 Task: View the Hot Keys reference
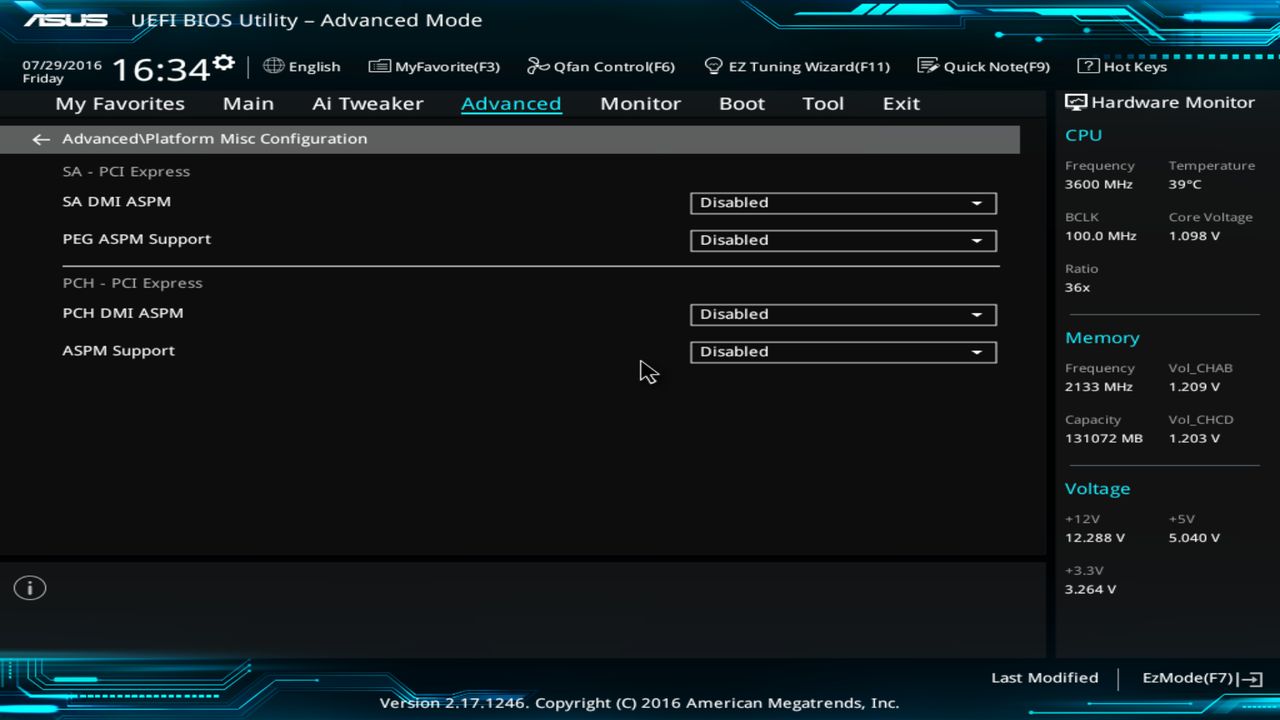pos(1126,66)
